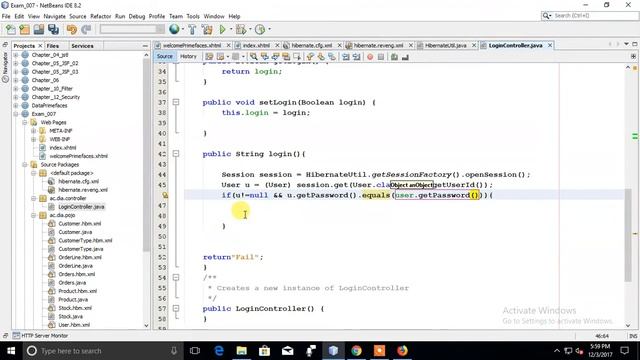640x360 pixels.
Task: Open the project configuration combo box
Action: (132, 29)
